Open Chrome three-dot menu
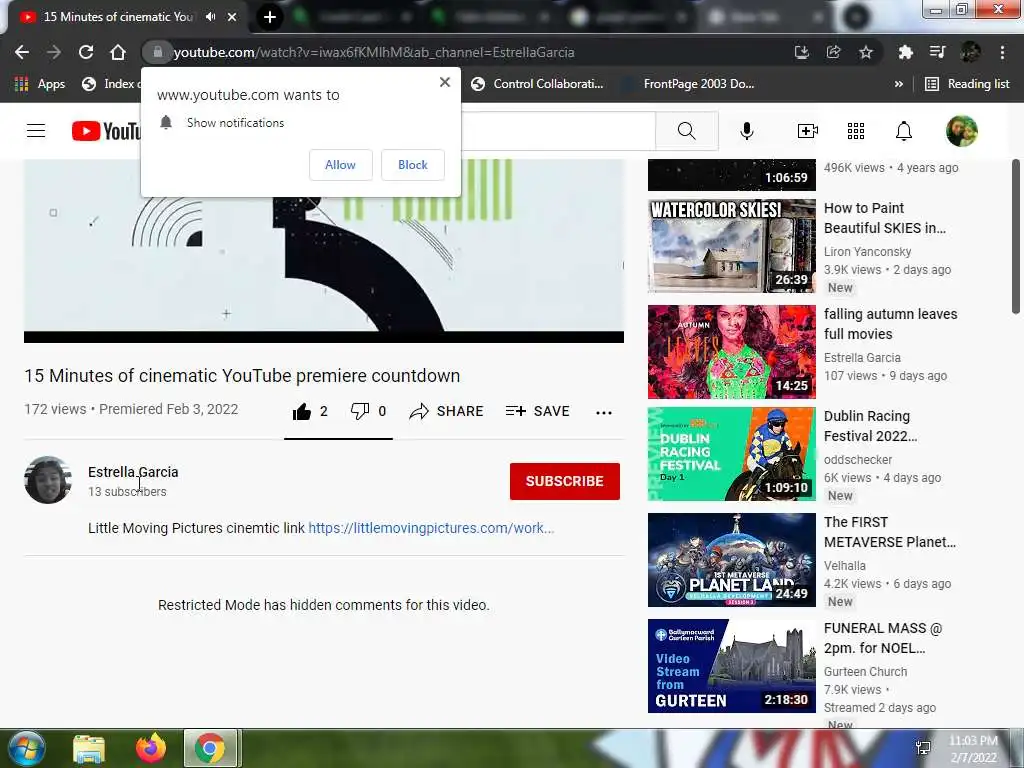This screenshot has height=768, width=1024. [1002, 52]
